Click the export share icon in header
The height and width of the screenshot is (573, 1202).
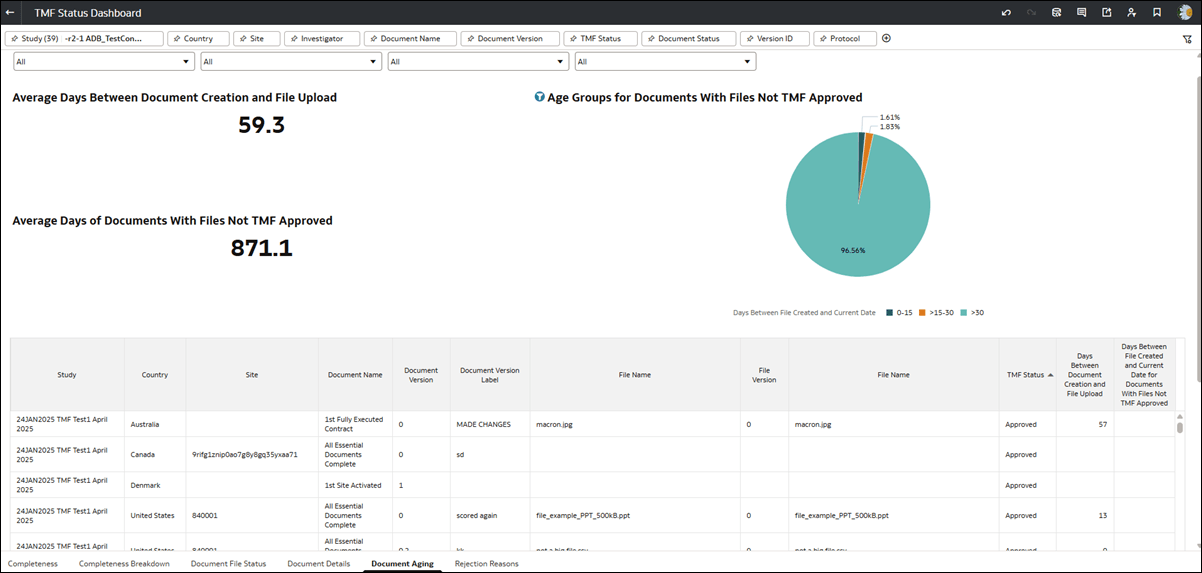click(1106, 13)
